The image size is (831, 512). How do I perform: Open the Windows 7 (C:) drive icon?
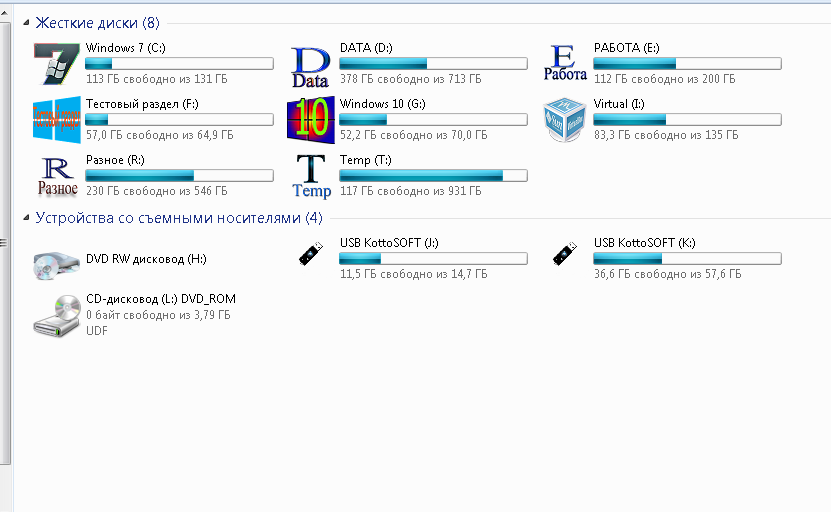[56, 63]
